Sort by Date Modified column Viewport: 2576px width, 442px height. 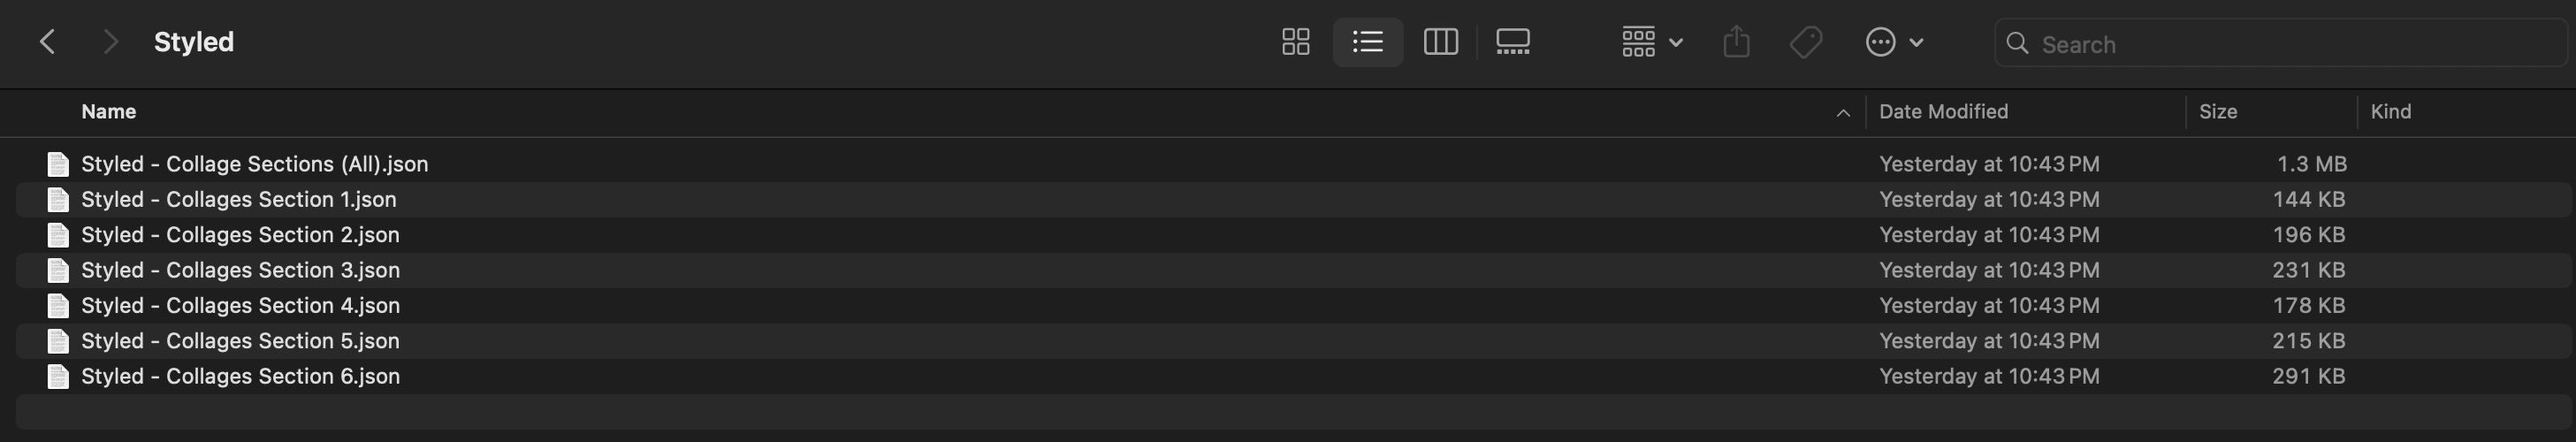[x=1942, y=112]
